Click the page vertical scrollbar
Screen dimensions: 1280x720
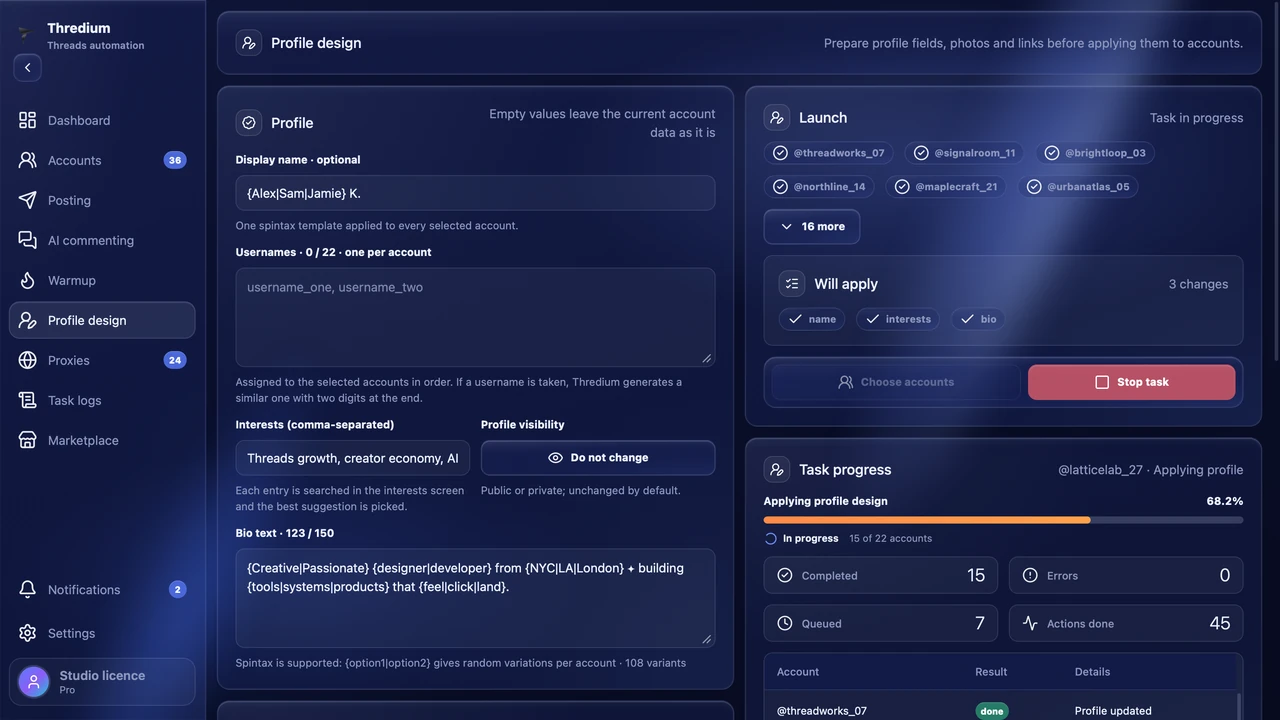[1275, 180]
